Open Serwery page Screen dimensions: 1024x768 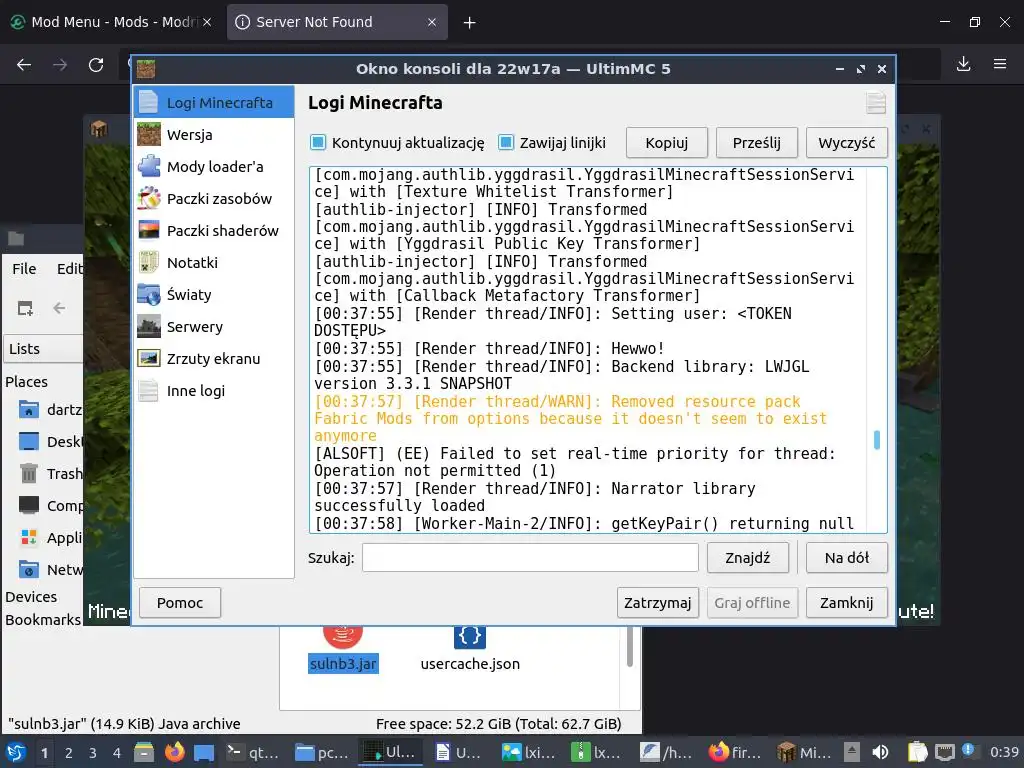(x=214, y=327)
